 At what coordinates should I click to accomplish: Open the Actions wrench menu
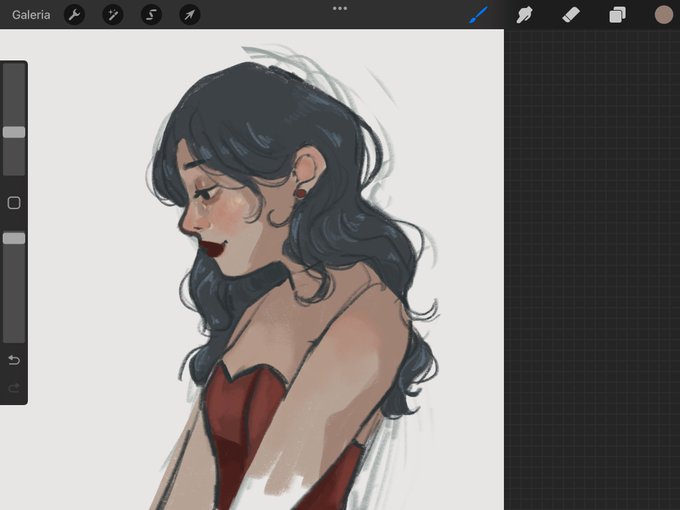pos(74,15)
